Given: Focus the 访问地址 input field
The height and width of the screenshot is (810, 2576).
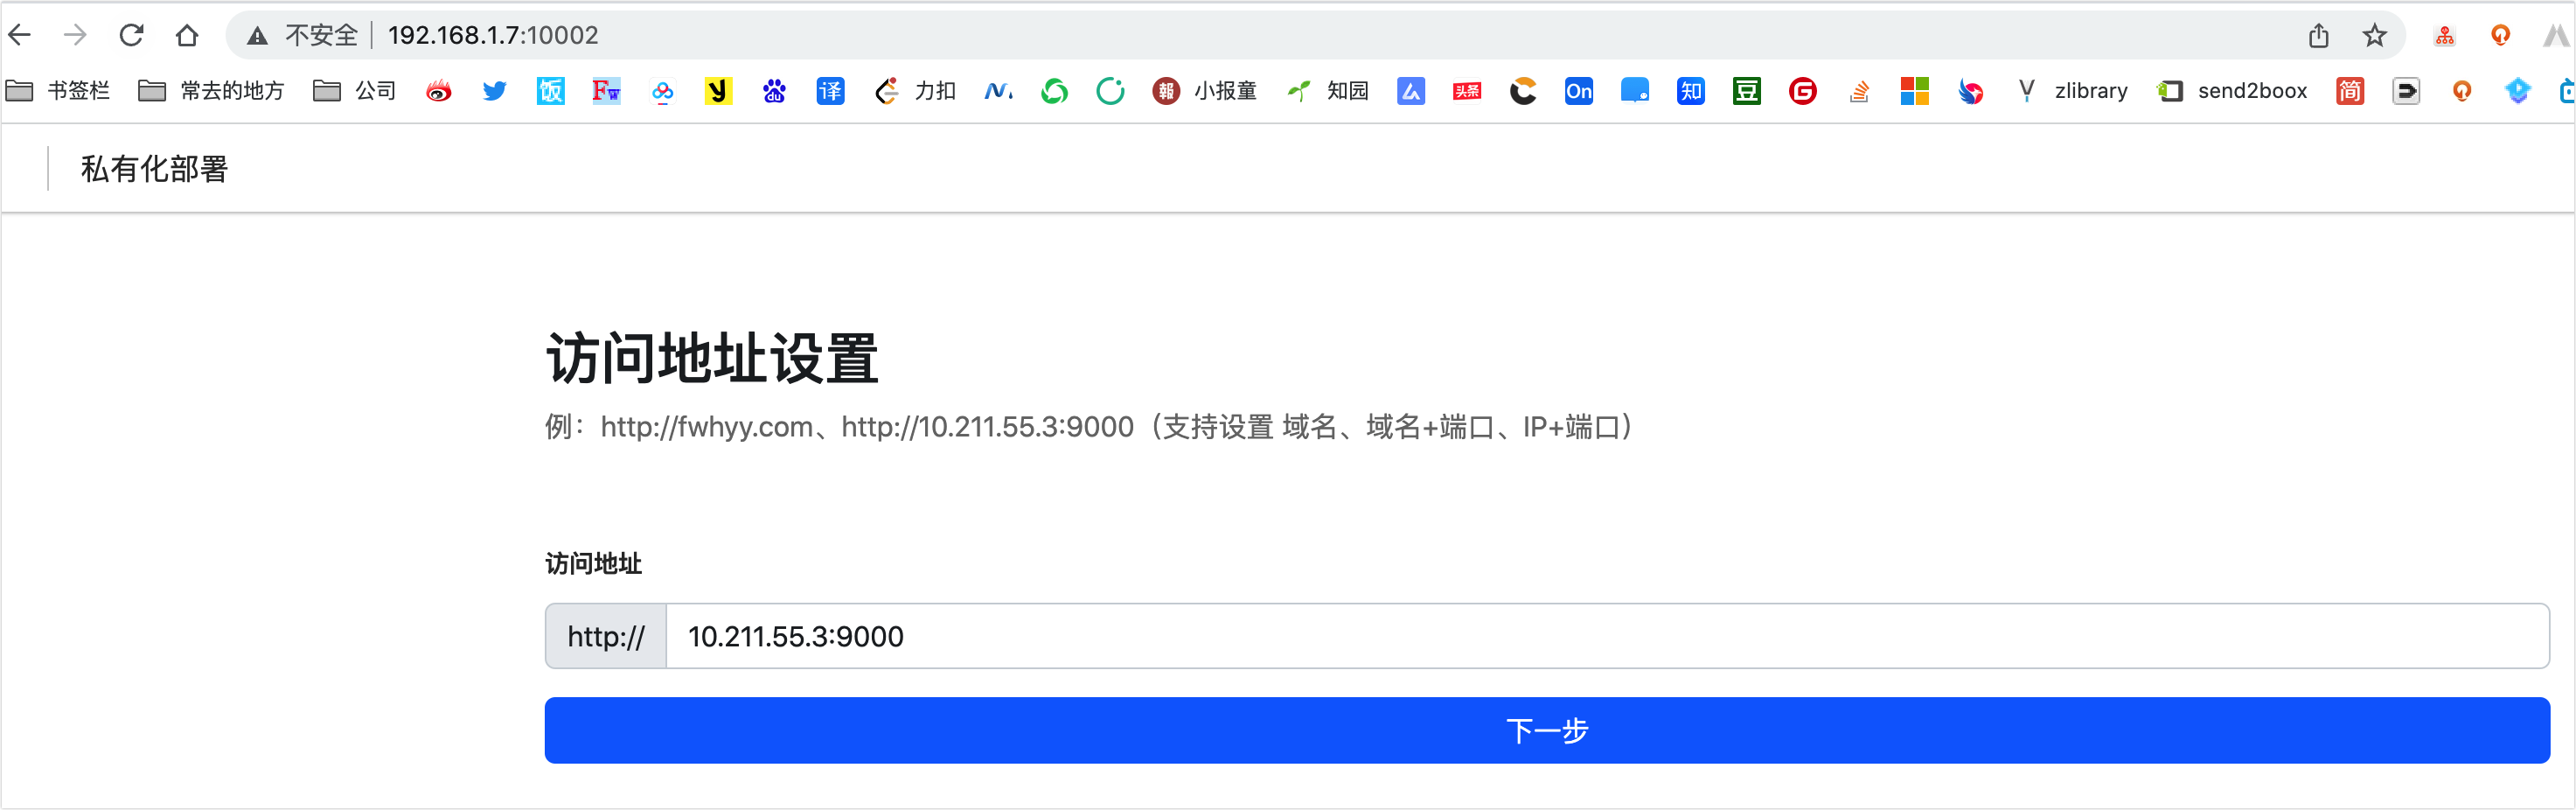Looking at the screenshot, I should pos(1607,636).
